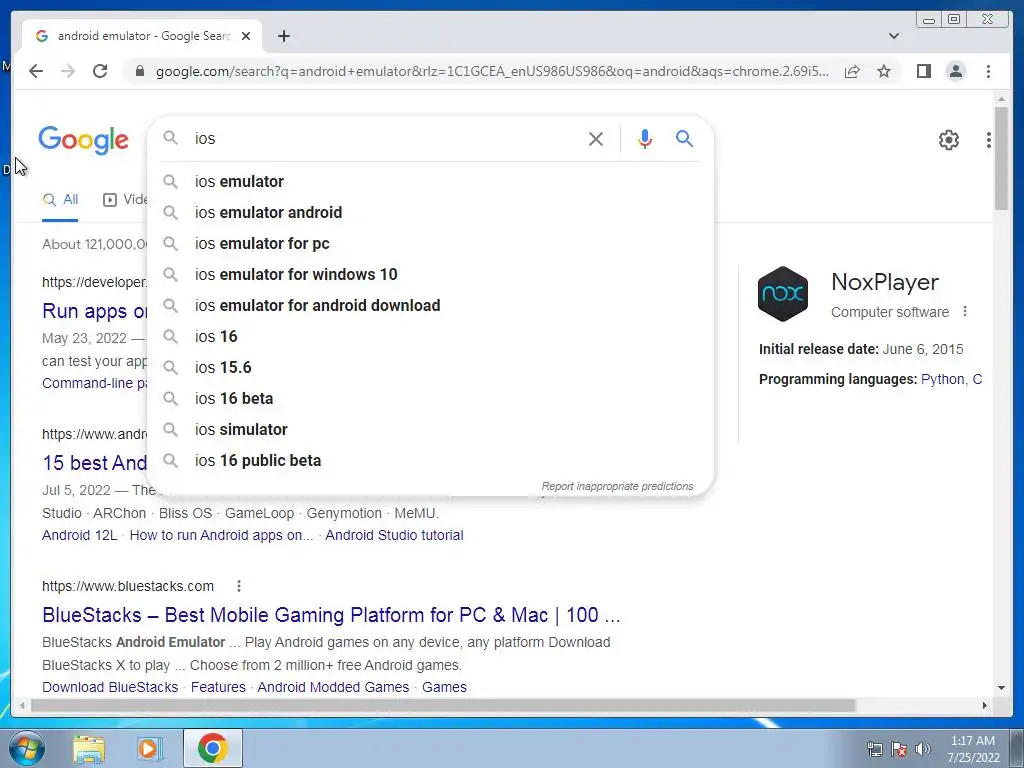Click the scroll right arrow
The image size is (1024, 768).
(985, 705)
